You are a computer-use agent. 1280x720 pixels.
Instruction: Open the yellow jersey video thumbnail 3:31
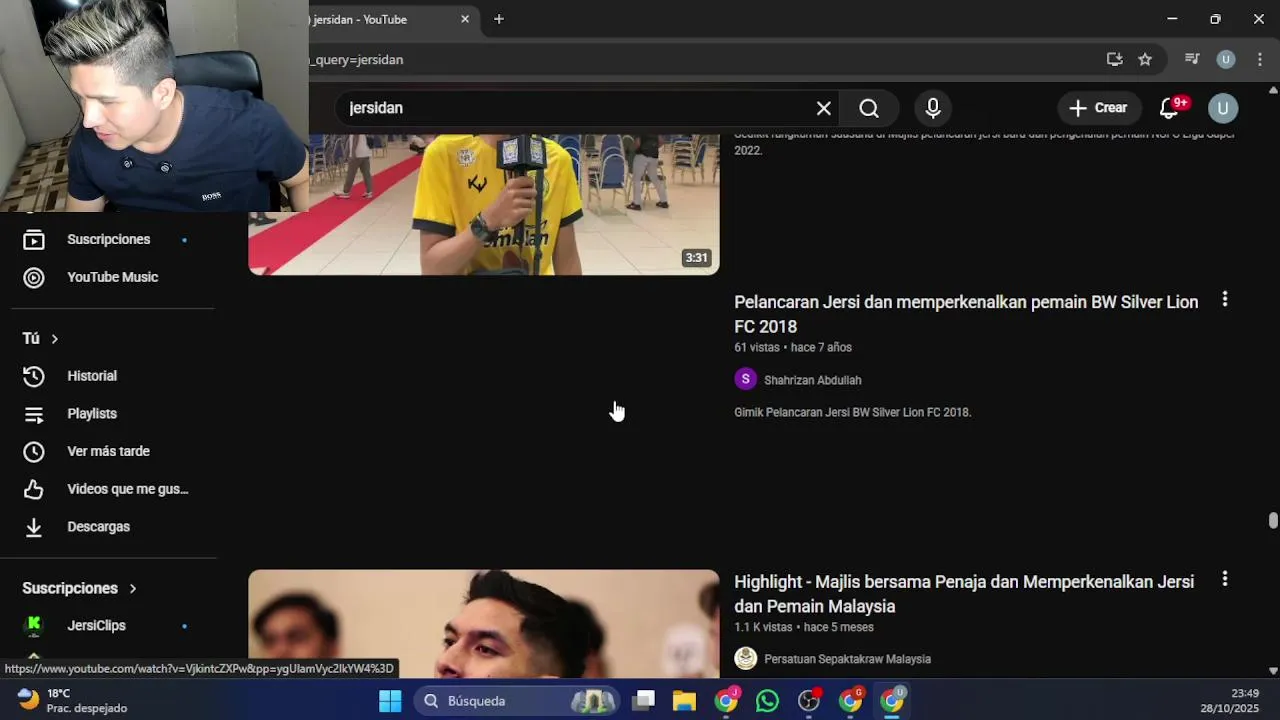484,204
